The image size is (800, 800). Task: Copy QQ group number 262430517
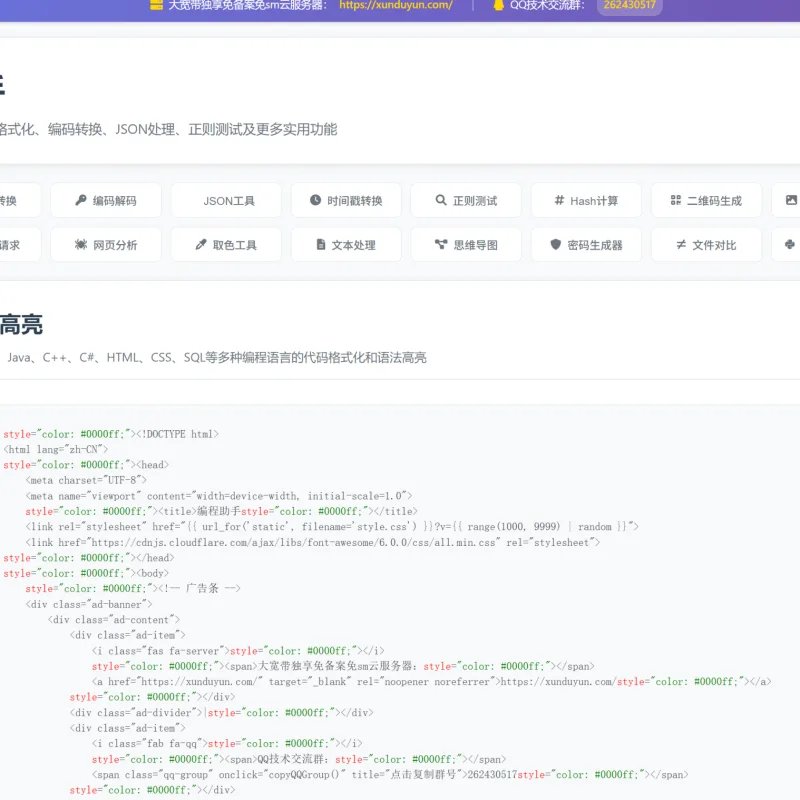630,6
